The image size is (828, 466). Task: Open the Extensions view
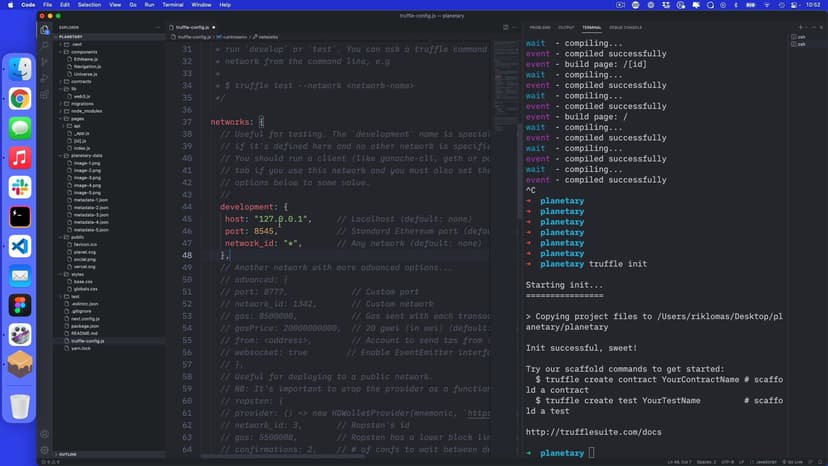45,95
